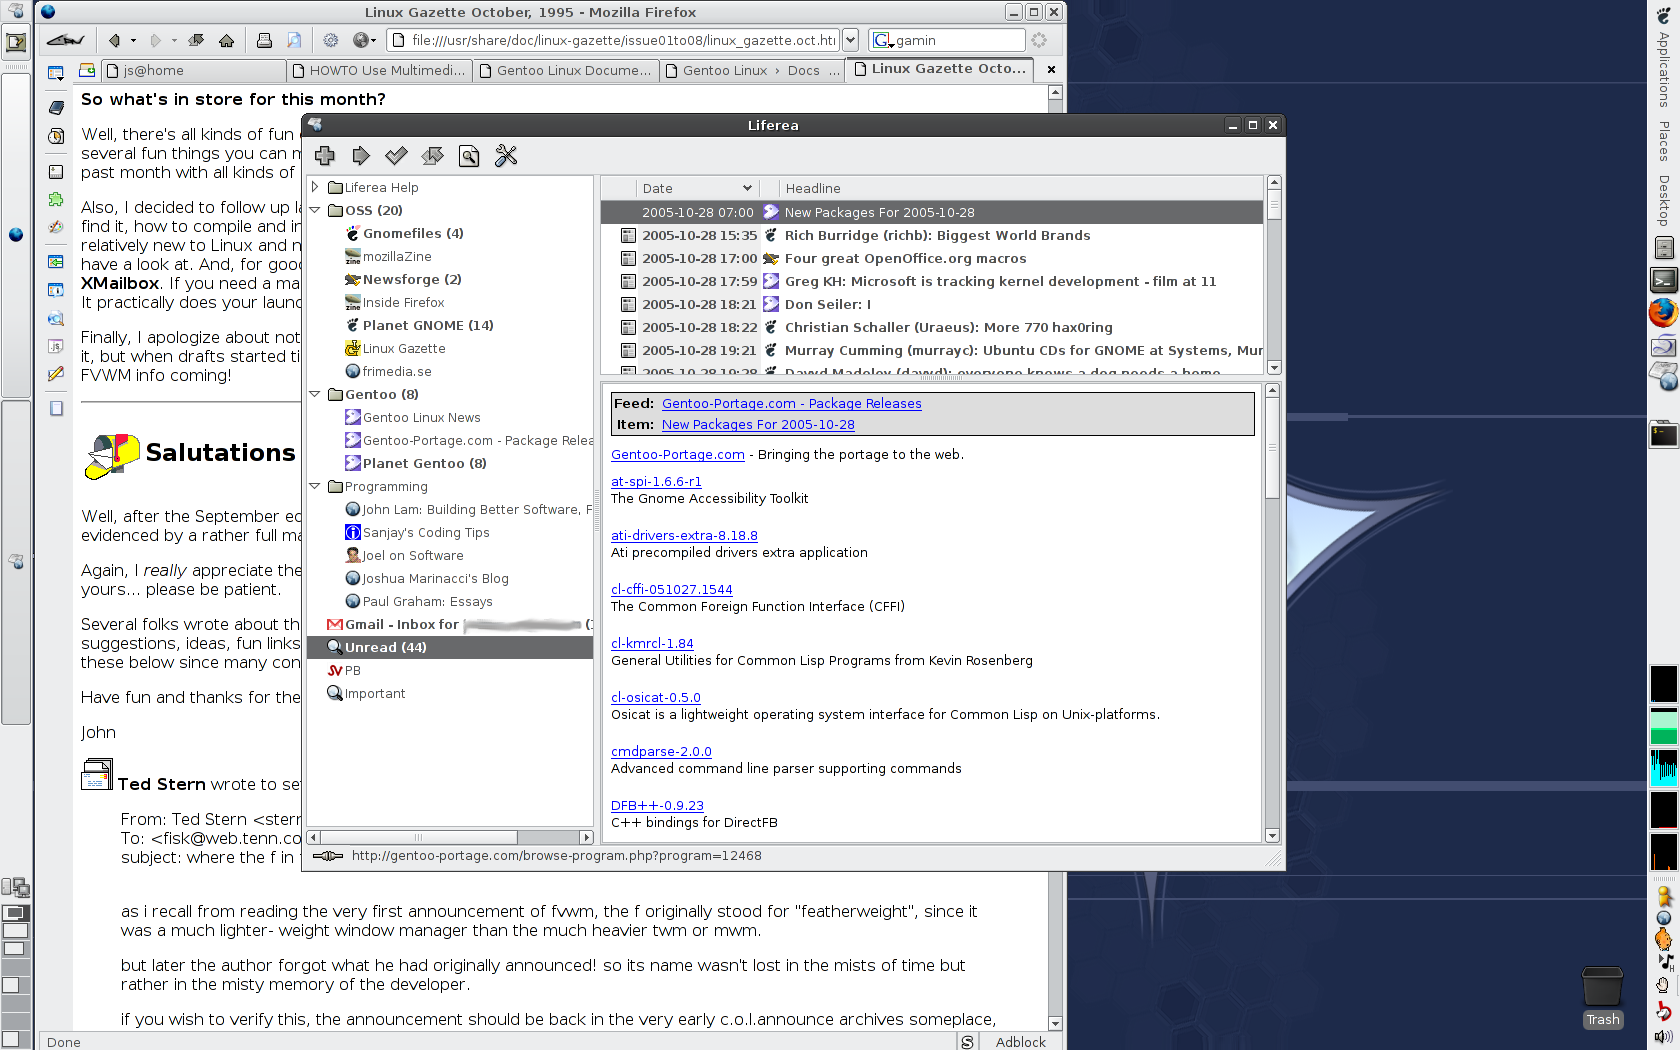Click the Next Unread arrow icon in Liferea
The width and height of the screenshot is (1680, 1050).
click(361, 156)
